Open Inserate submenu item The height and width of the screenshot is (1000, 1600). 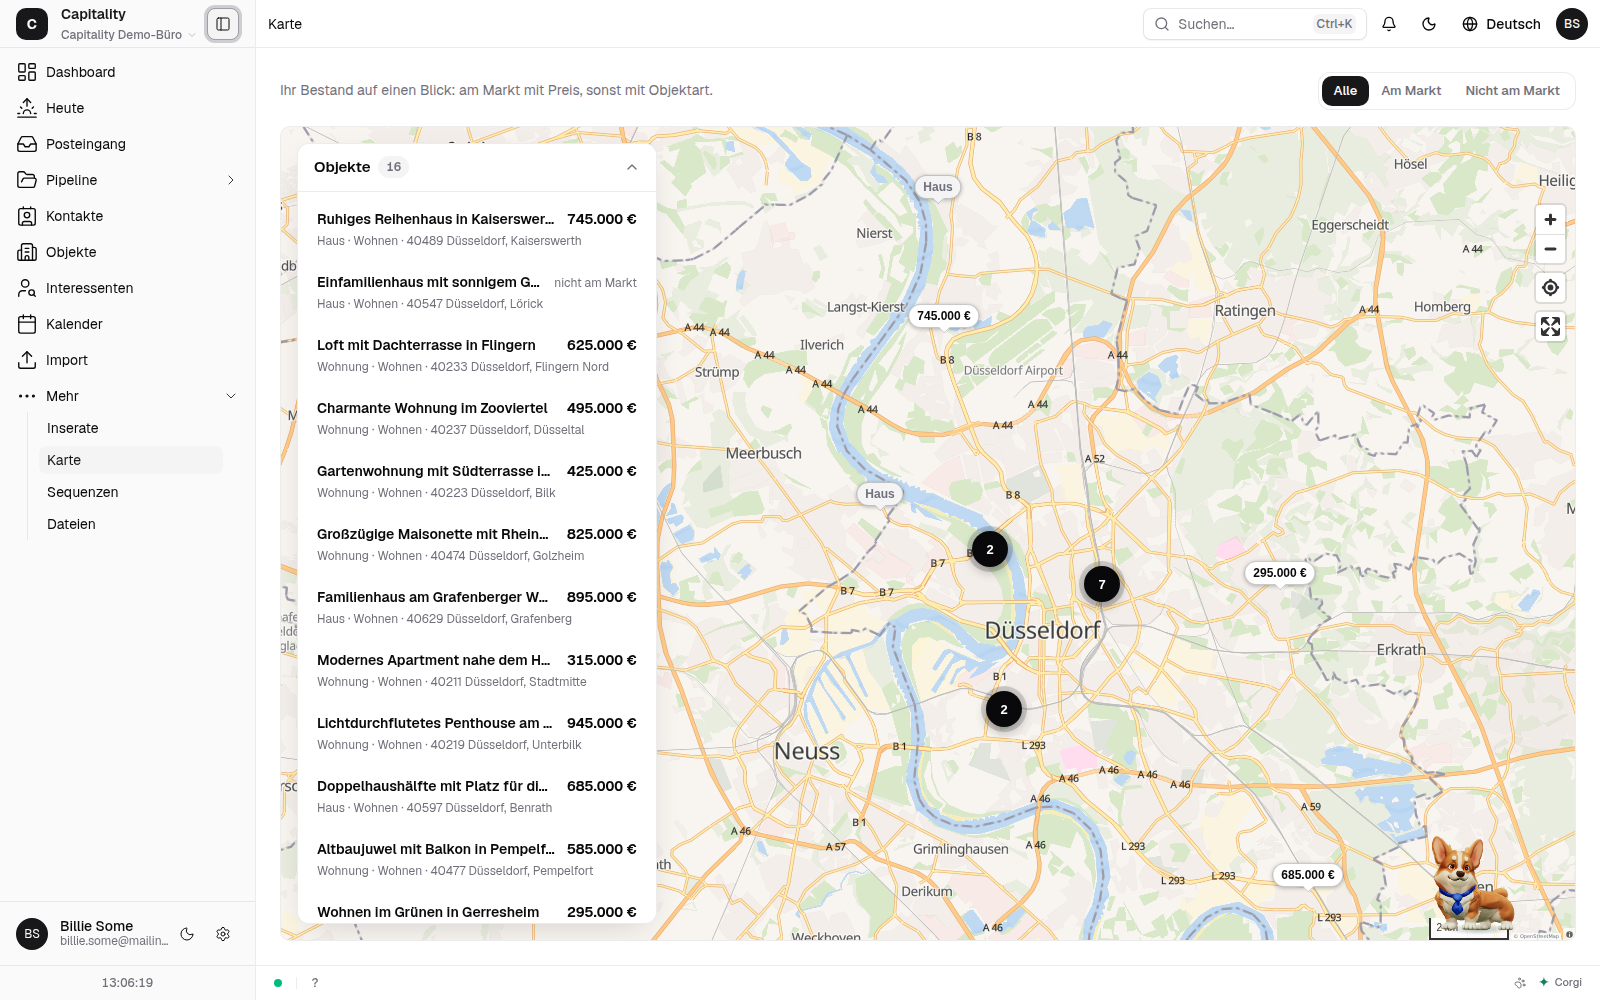pos(130,428)
